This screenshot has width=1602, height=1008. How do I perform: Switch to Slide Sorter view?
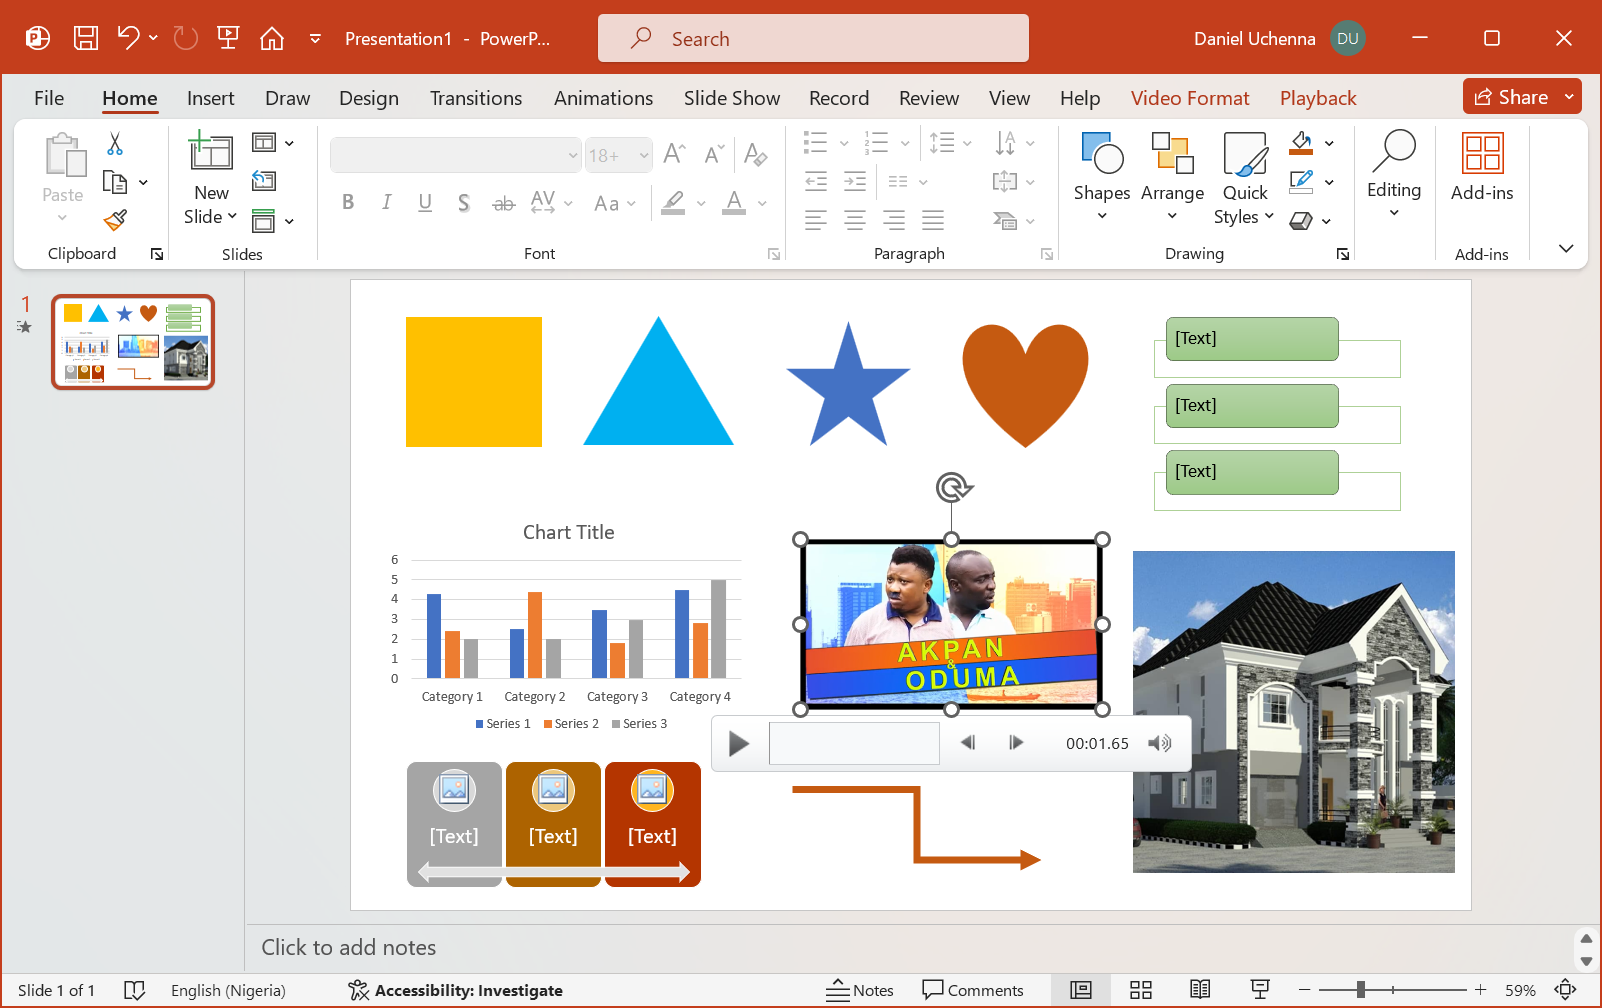pos(1140,990)
